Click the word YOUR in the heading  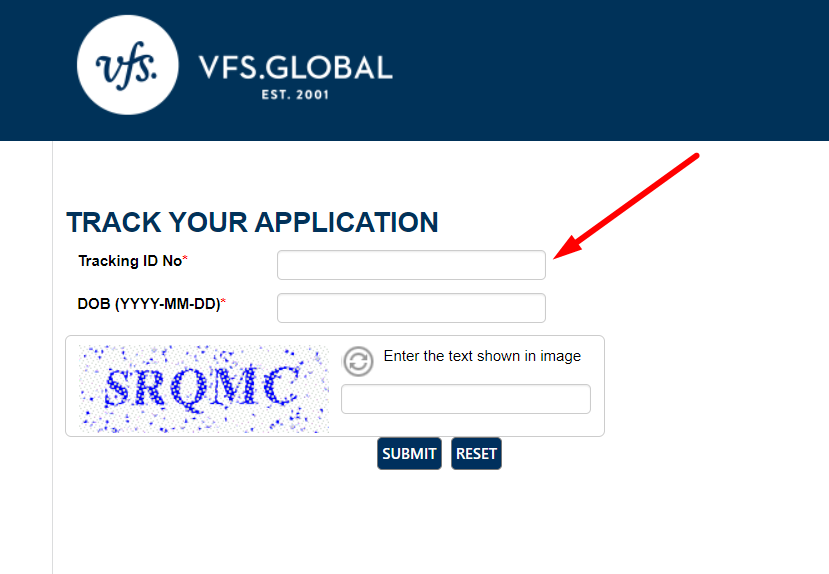[208, 222]
